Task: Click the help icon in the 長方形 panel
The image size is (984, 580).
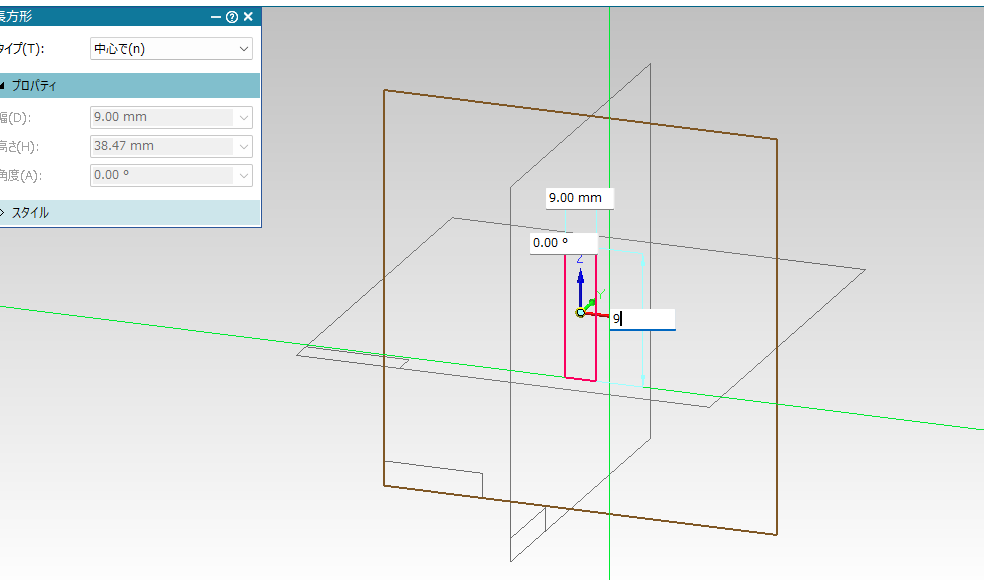Action: click(232, 16)
